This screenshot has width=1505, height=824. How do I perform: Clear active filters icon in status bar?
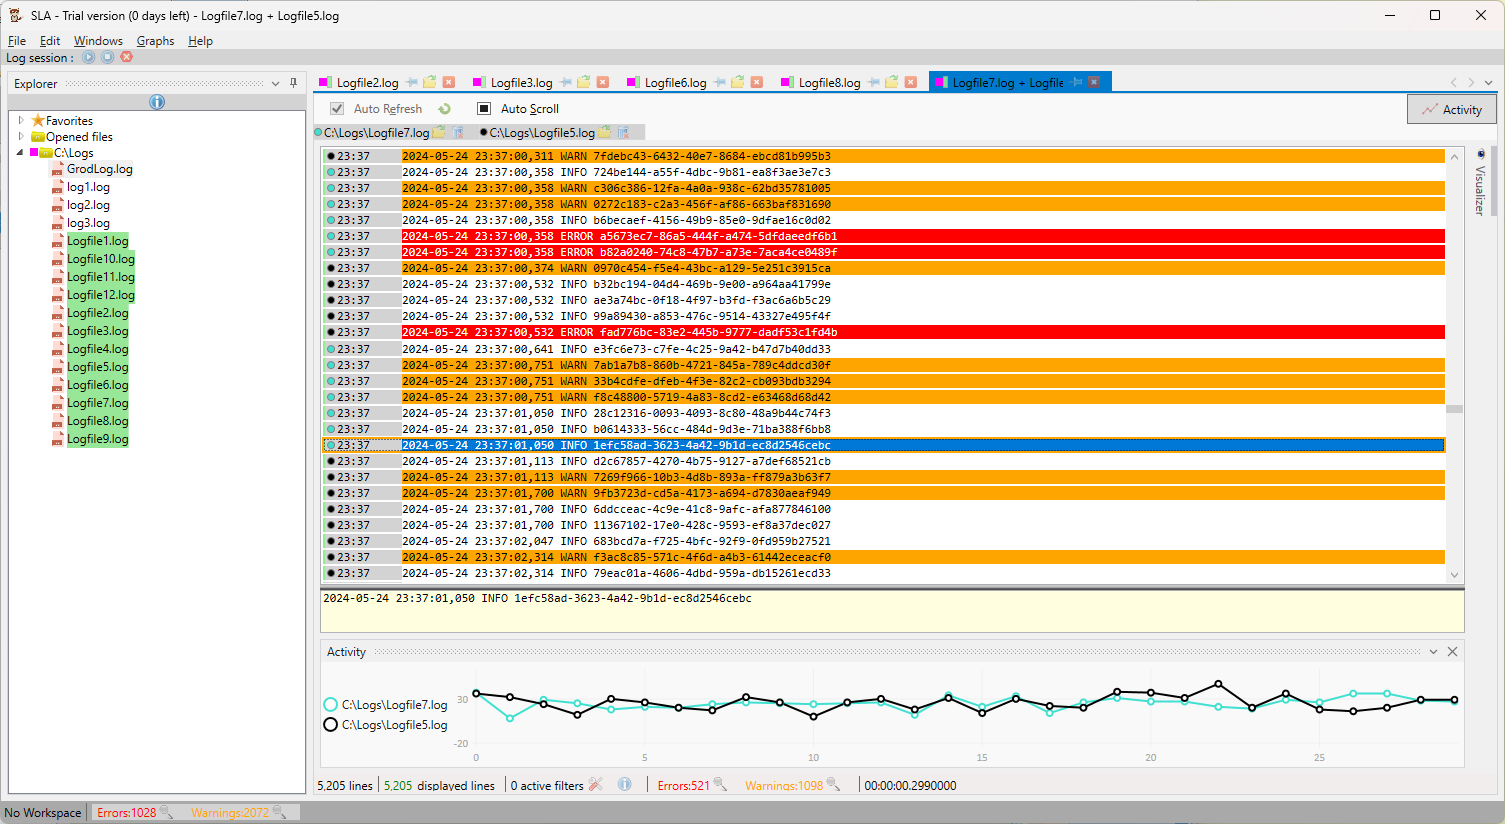coord(596,785)
